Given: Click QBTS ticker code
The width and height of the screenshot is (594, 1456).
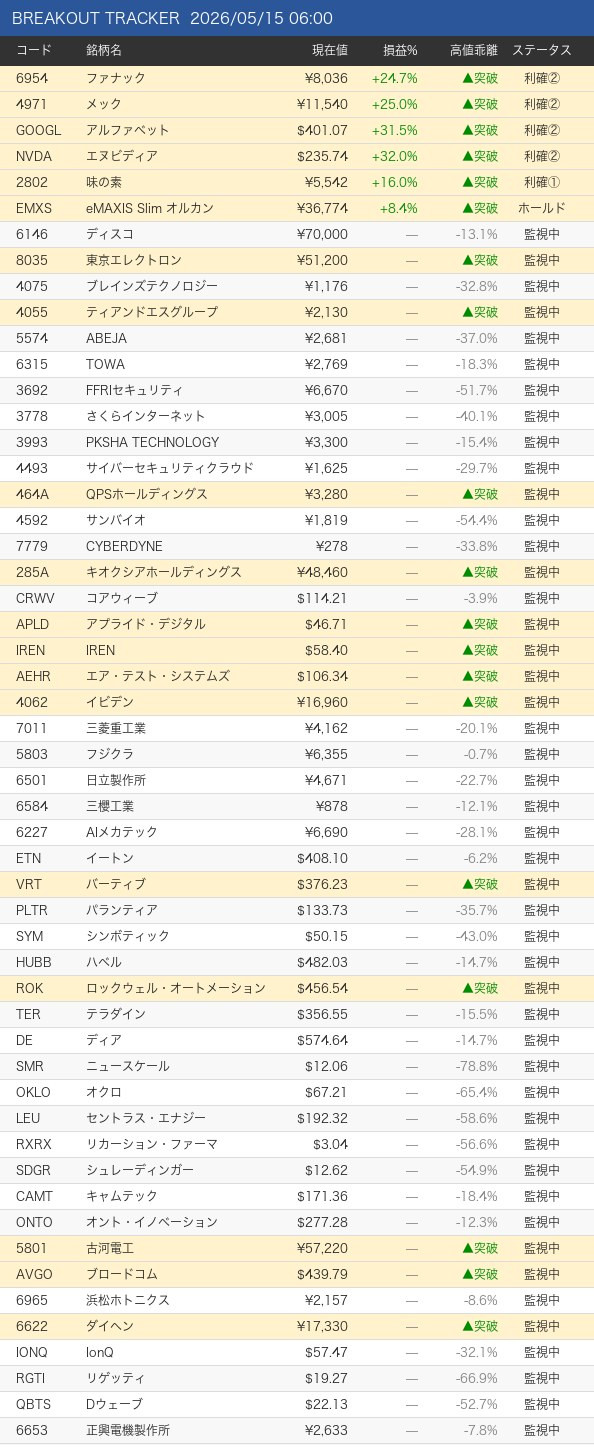Looking at the screenshot, I should [x=33, y=1404].
